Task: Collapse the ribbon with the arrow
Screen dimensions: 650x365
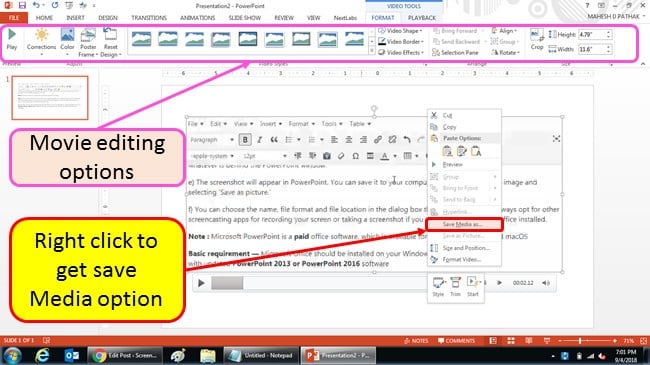Action: [x=643, y=64]
